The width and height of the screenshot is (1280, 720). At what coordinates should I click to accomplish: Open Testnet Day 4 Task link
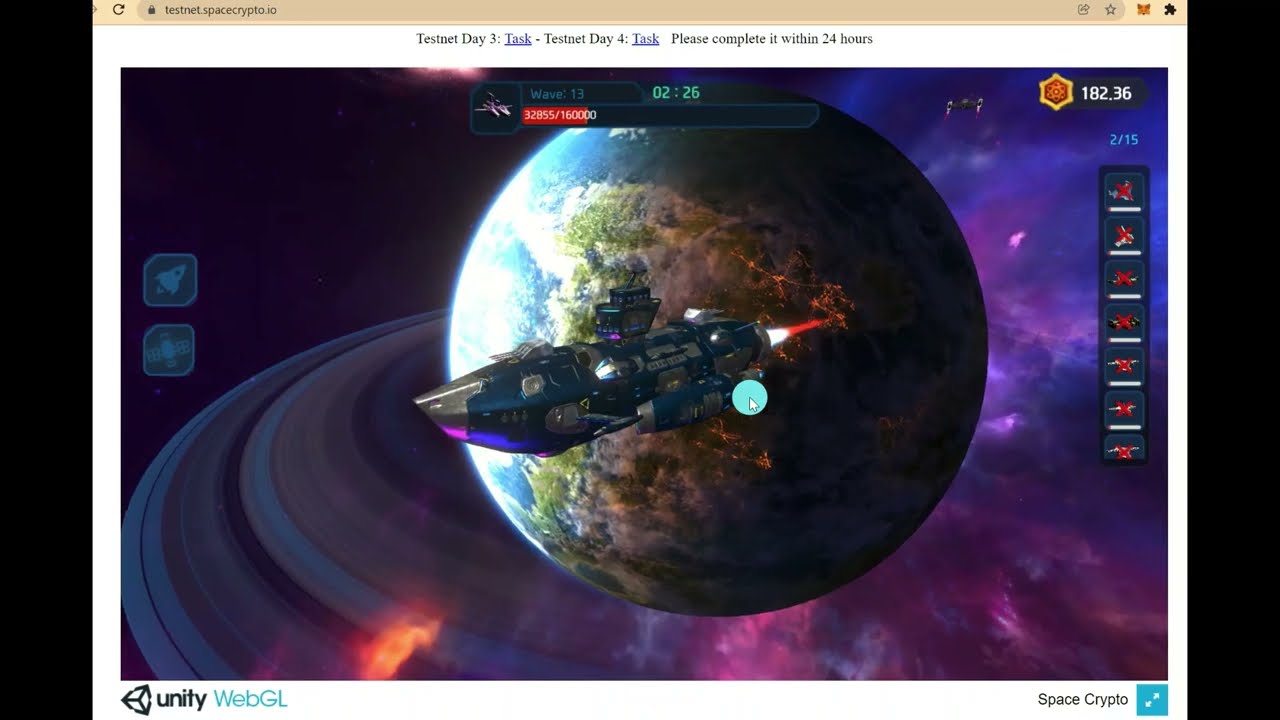[x=645, y=39]
